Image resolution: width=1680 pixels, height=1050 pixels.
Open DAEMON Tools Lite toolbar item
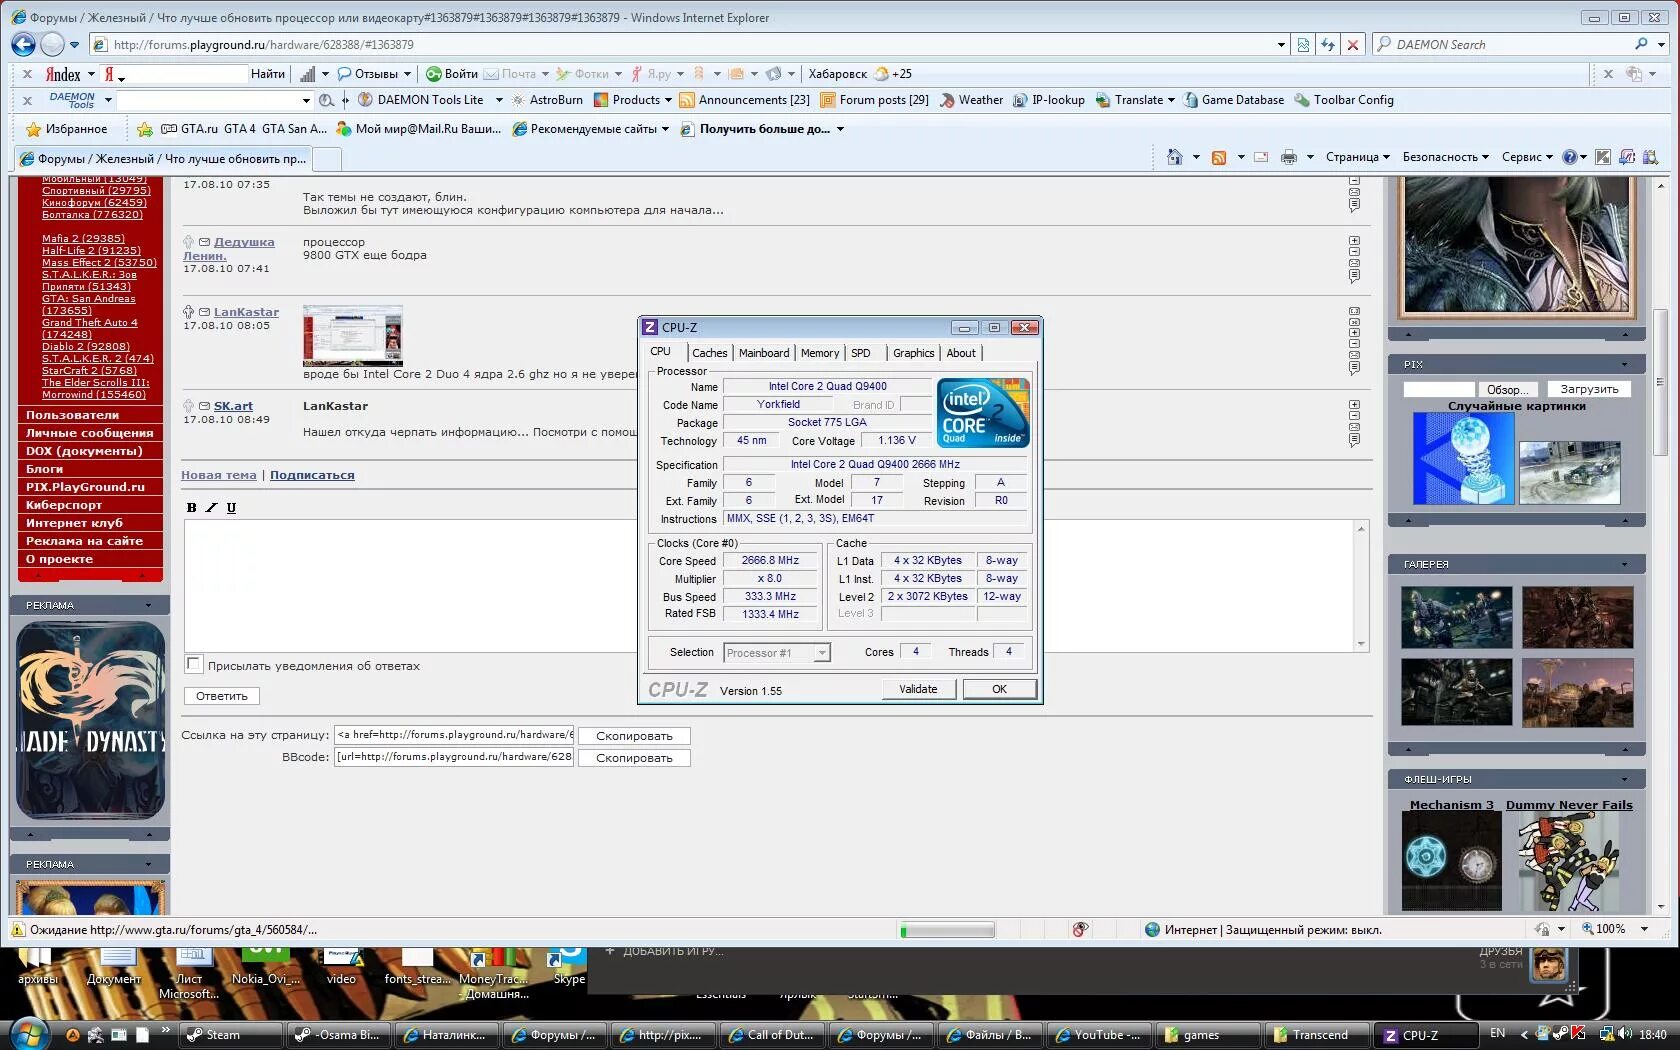430,100
